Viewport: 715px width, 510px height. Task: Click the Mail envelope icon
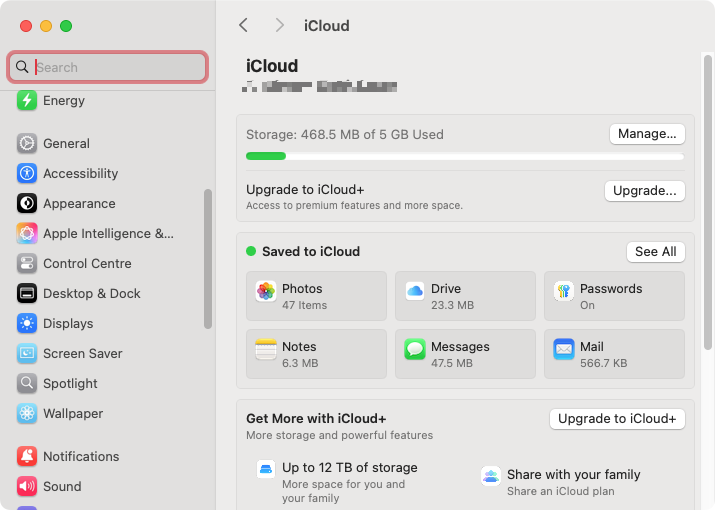pos(564,349)
